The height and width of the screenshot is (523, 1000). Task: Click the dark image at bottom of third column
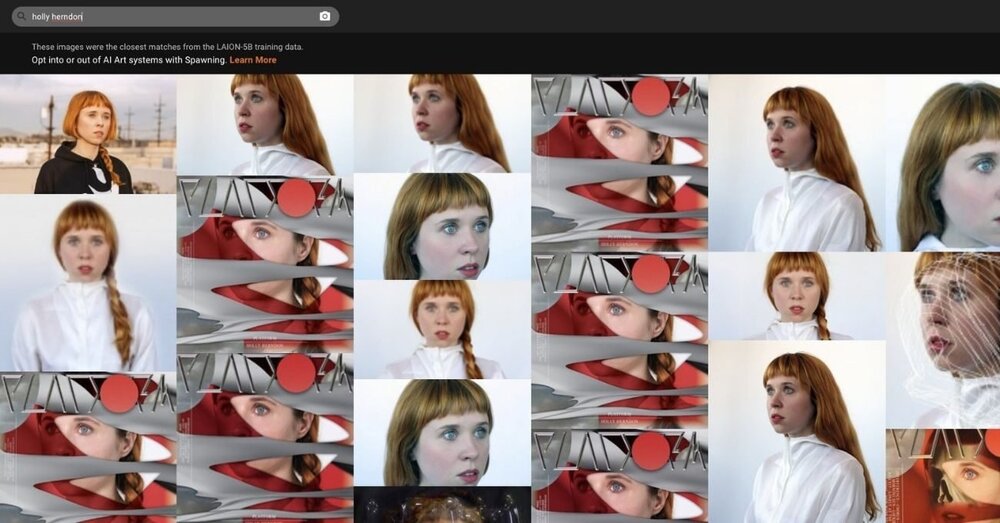coord(442,505)
